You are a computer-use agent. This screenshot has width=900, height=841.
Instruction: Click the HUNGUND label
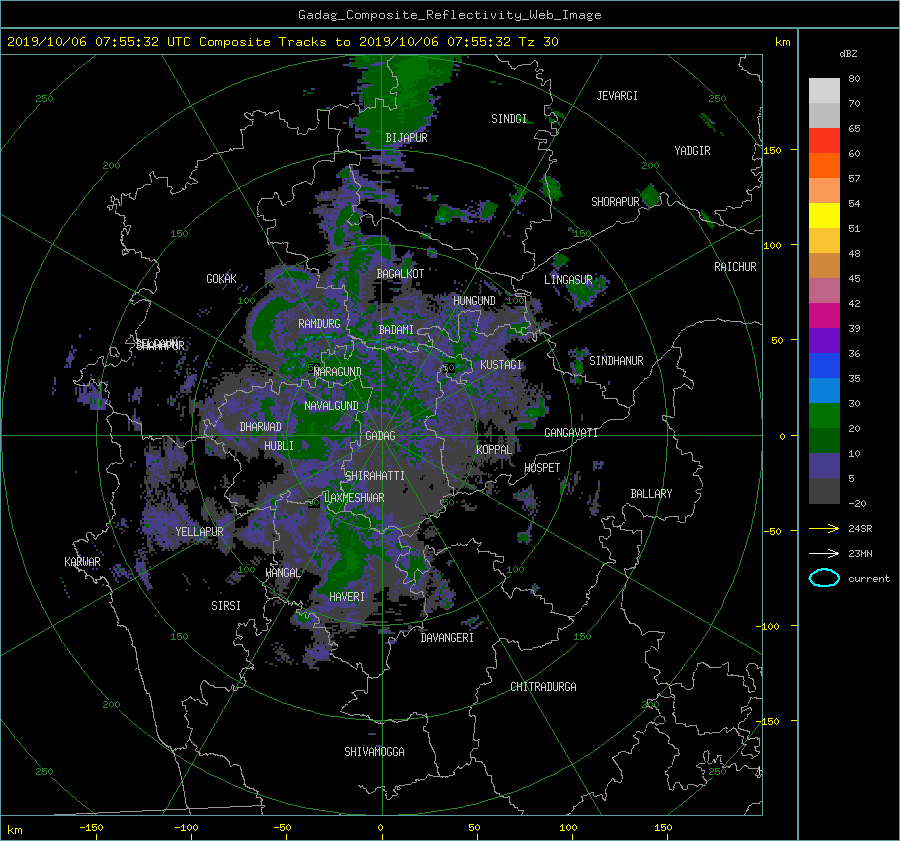pos(474,301)
